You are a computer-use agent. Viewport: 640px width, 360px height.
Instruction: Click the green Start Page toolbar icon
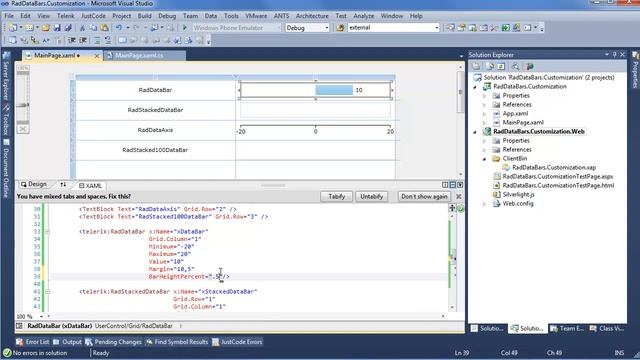click(x=506, y=28)
